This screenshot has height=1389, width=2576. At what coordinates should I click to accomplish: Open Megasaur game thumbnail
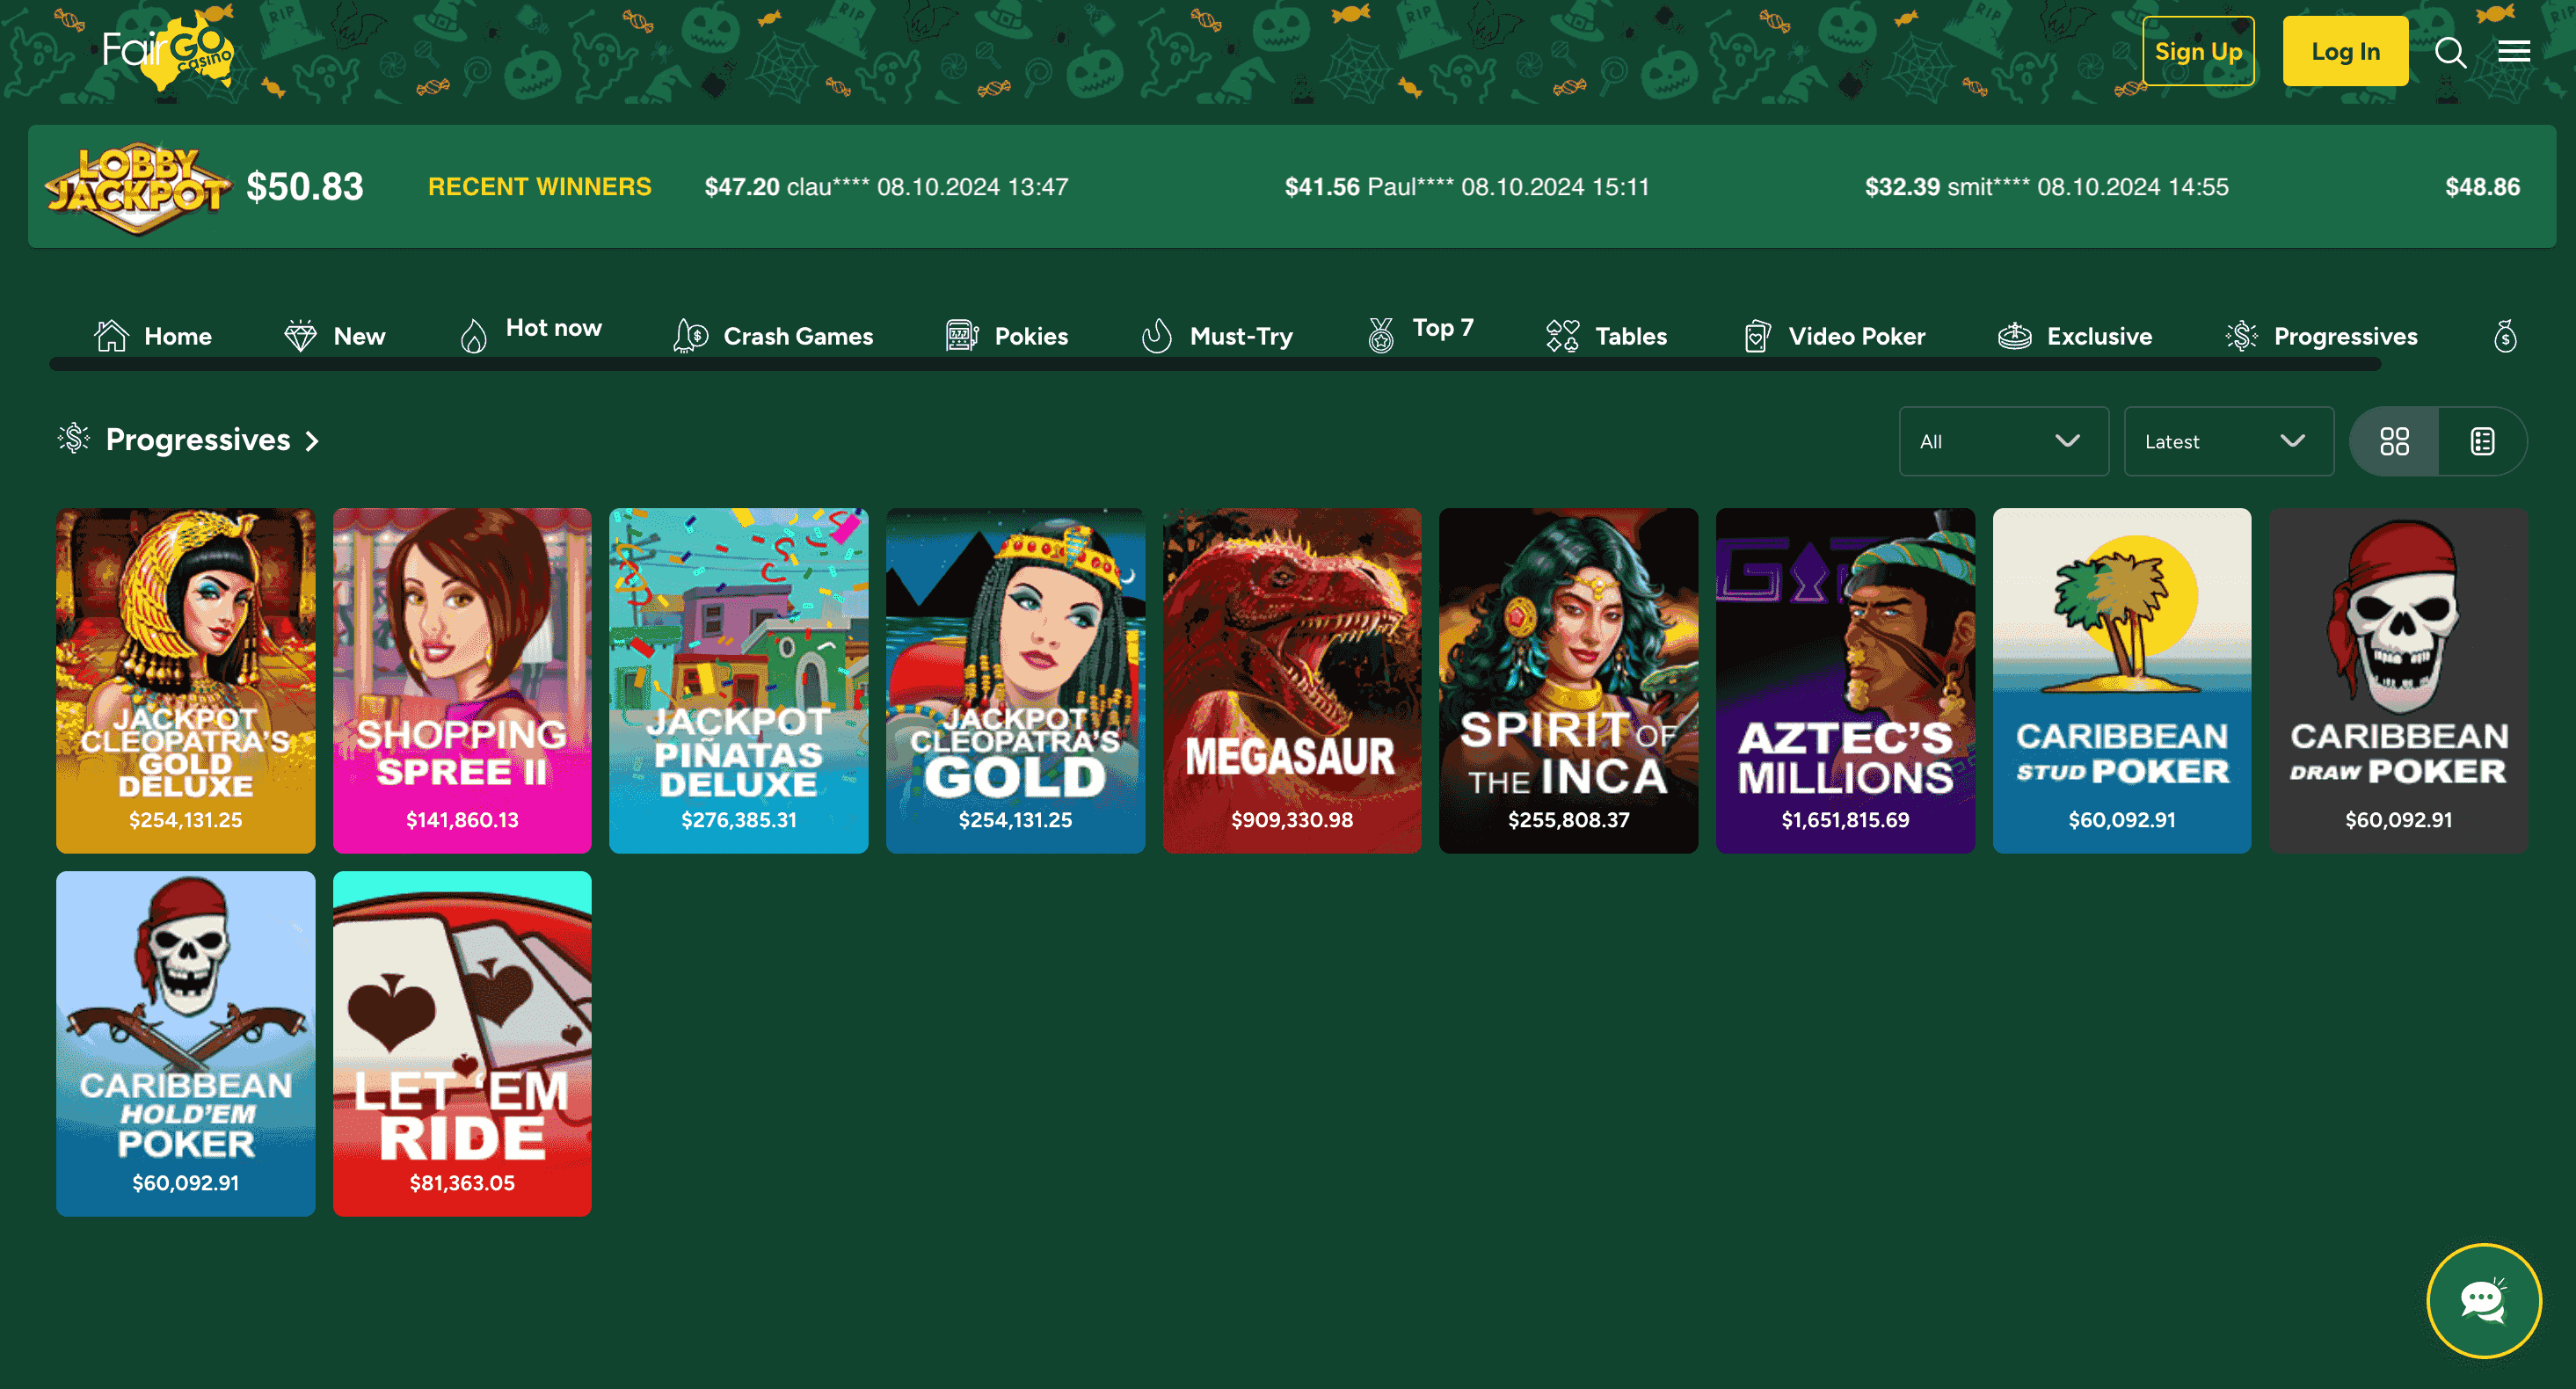click(x=1292, y=680)
